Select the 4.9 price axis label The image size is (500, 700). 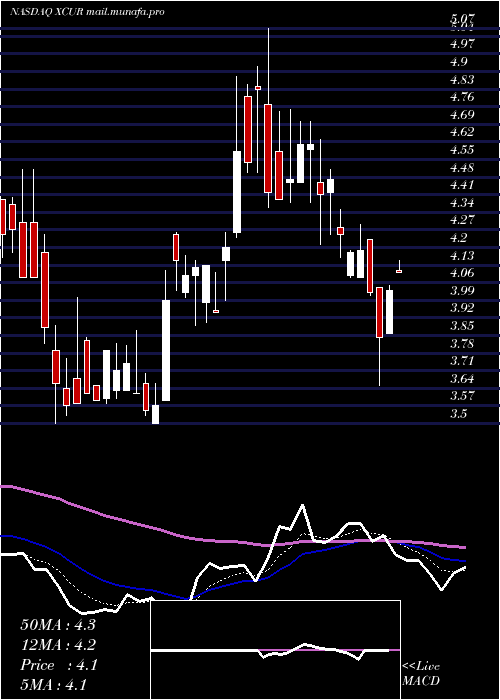(x=461, y=62)
